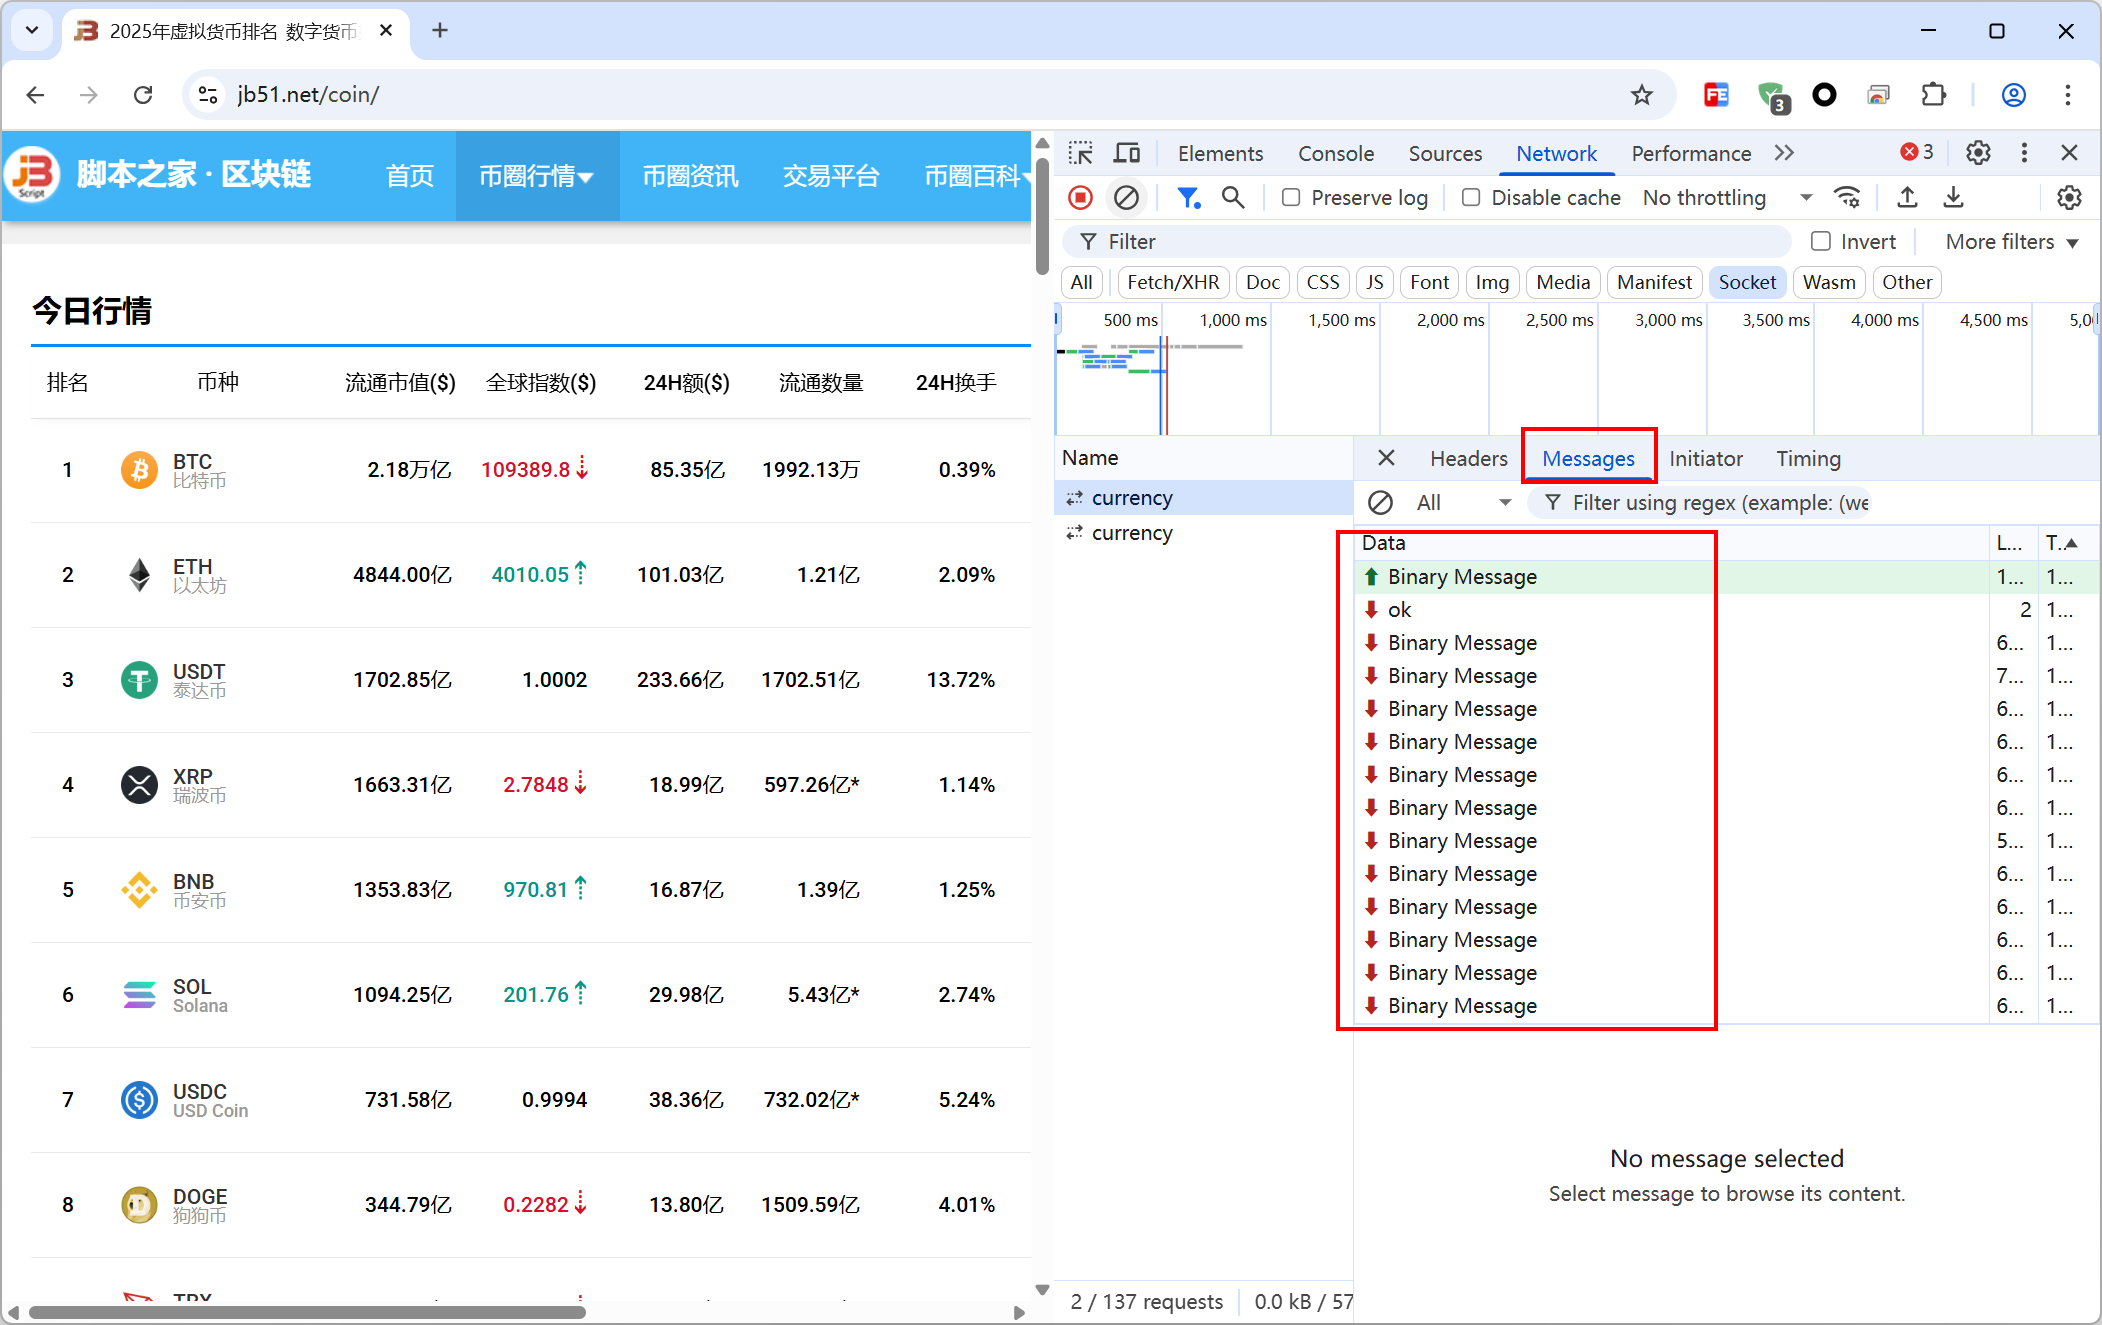Image resolution: width=2102 pixels, height=1325 pixels.
Task: Click the import HAR upload icon
Action: [1907, 198]
